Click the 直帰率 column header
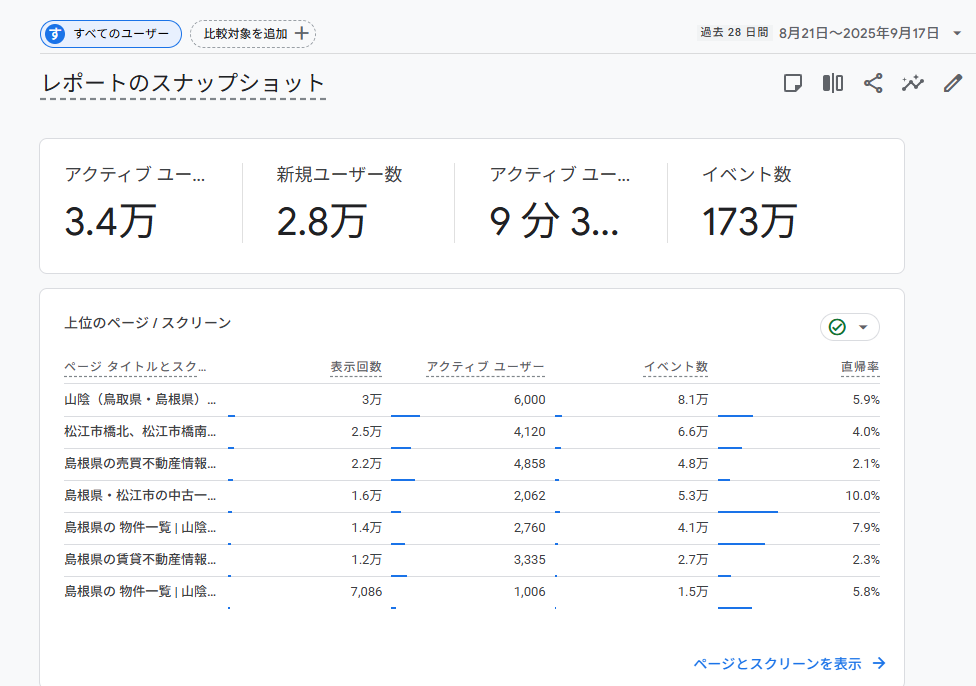 coord(859,367)
